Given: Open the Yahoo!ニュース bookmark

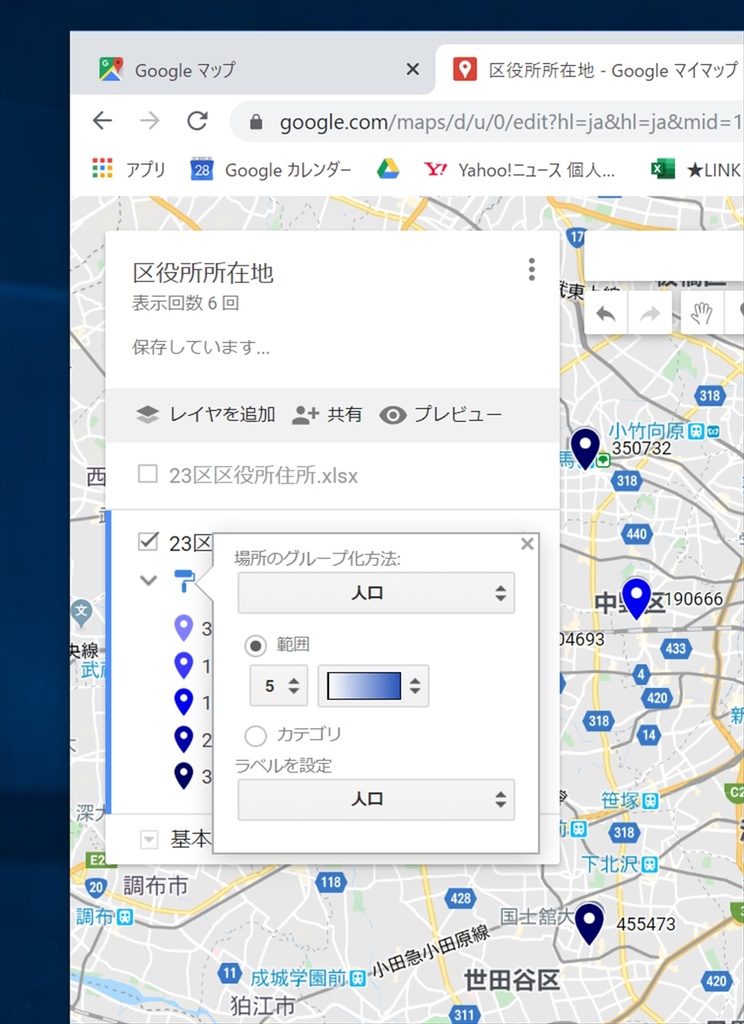Looking at the screenshot, I should 519,170.
